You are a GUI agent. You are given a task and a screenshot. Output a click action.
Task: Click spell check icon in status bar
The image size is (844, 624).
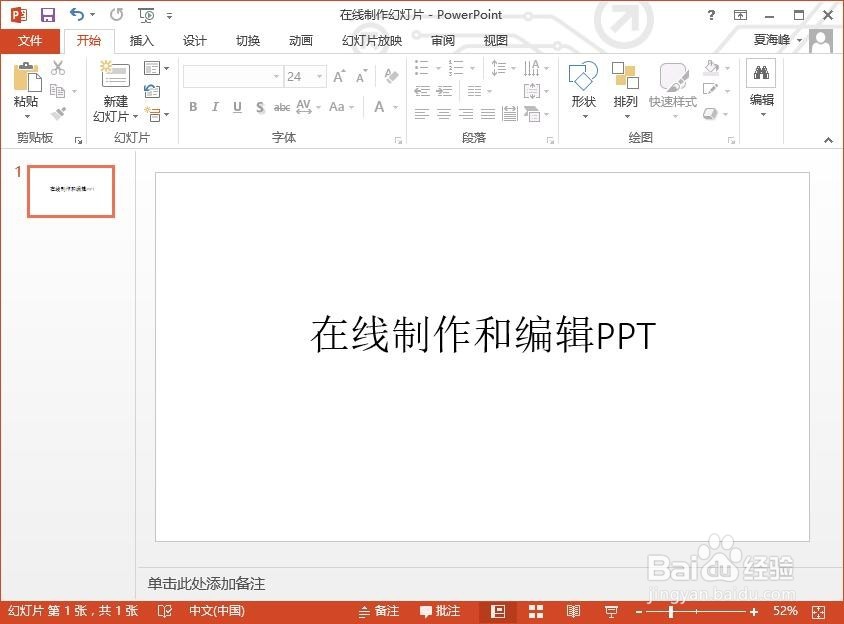coord(165,611)
